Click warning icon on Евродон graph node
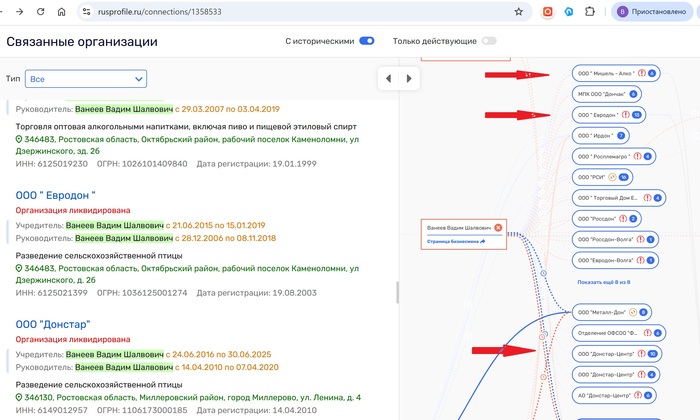The width and height of the screenshot is (700, 420). [626, 115]
